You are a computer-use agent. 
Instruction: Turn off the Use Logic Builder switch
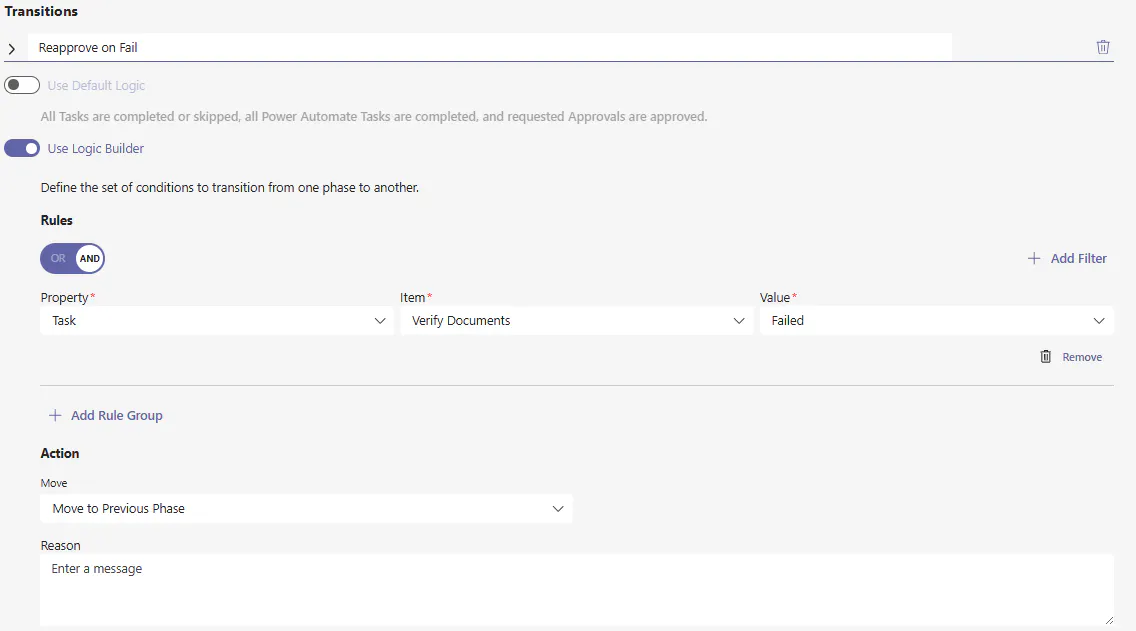[22, 149]
